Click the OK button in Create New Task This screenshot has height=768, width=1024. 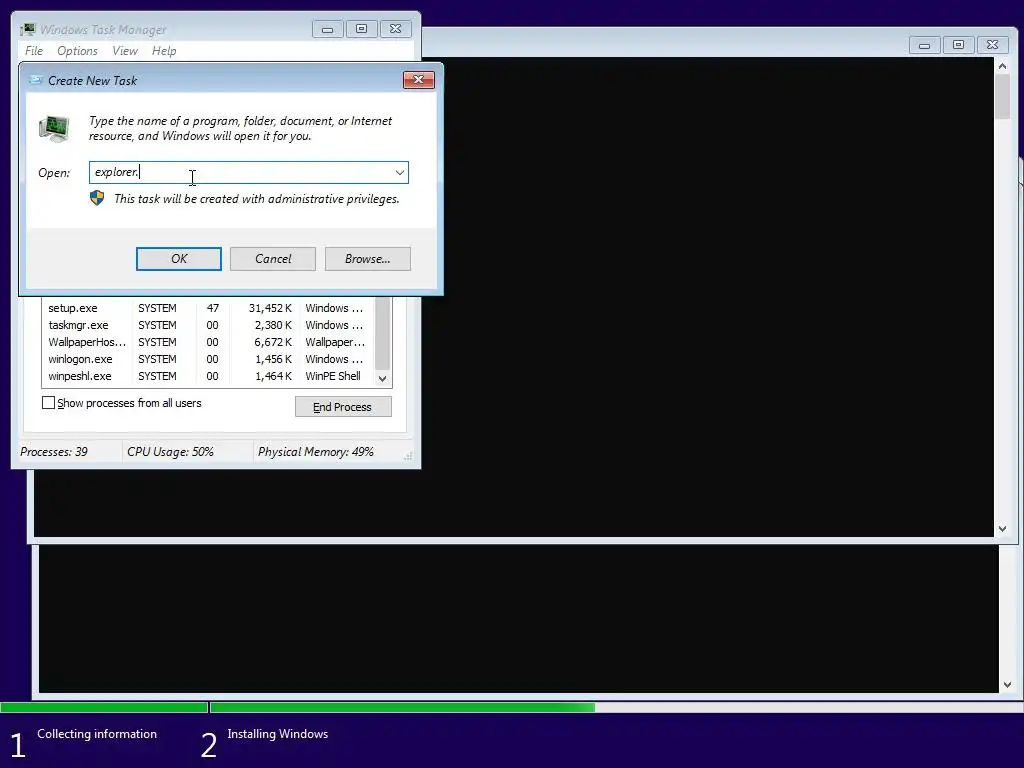[x=178, y=259]
